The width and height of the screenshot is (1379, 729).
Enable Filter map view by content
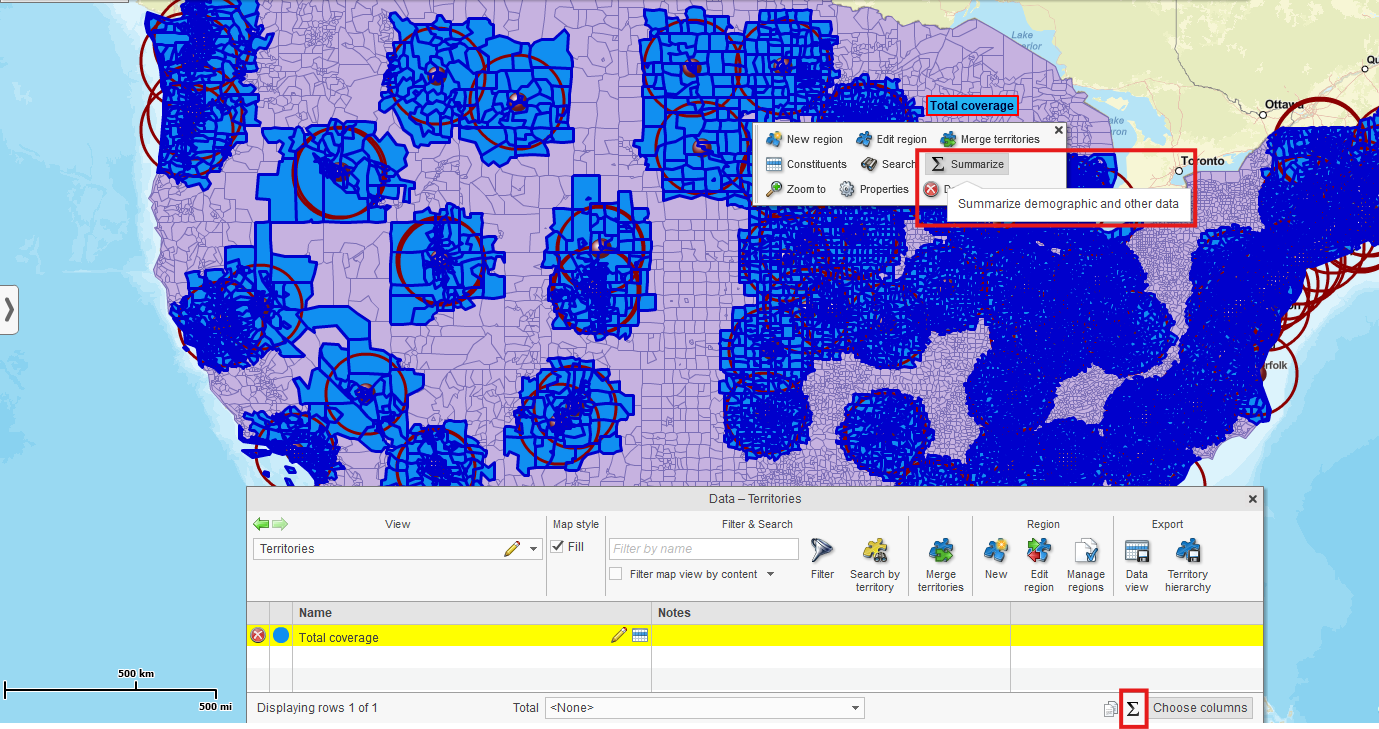pos(616,574)
